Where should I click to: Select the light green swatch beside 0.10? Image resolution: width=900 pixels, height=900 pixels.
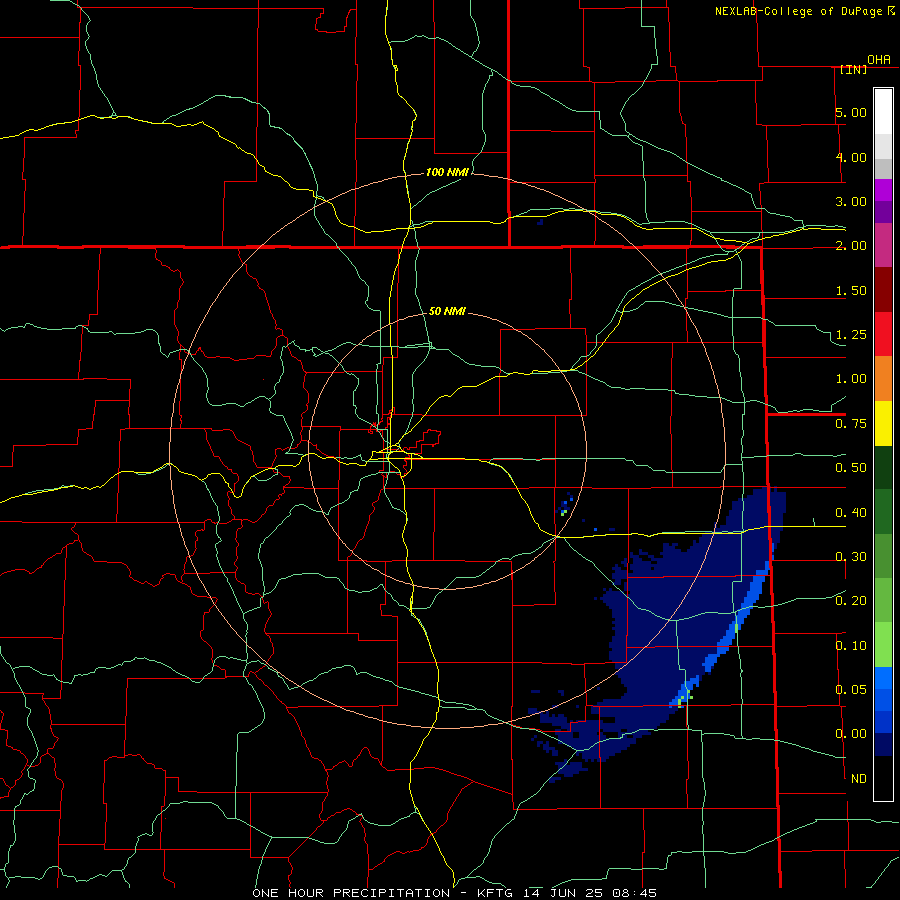pos(883,645)
